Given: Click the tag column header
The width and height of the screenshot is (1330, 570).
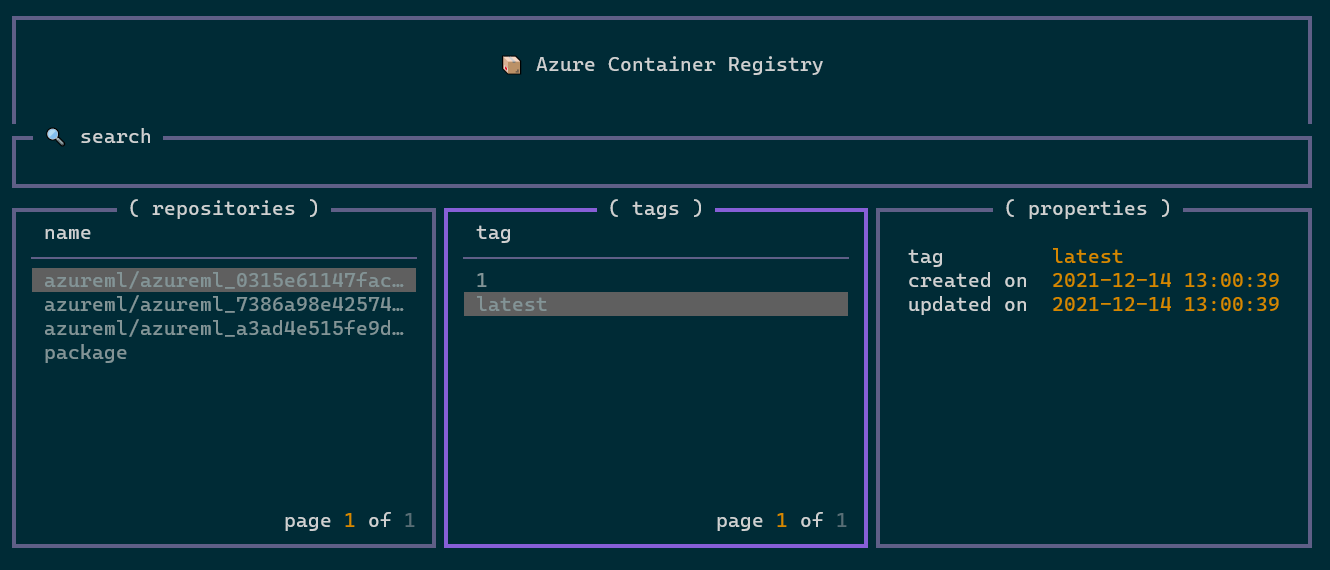Looking at the screenshot, I should (494, 233).
